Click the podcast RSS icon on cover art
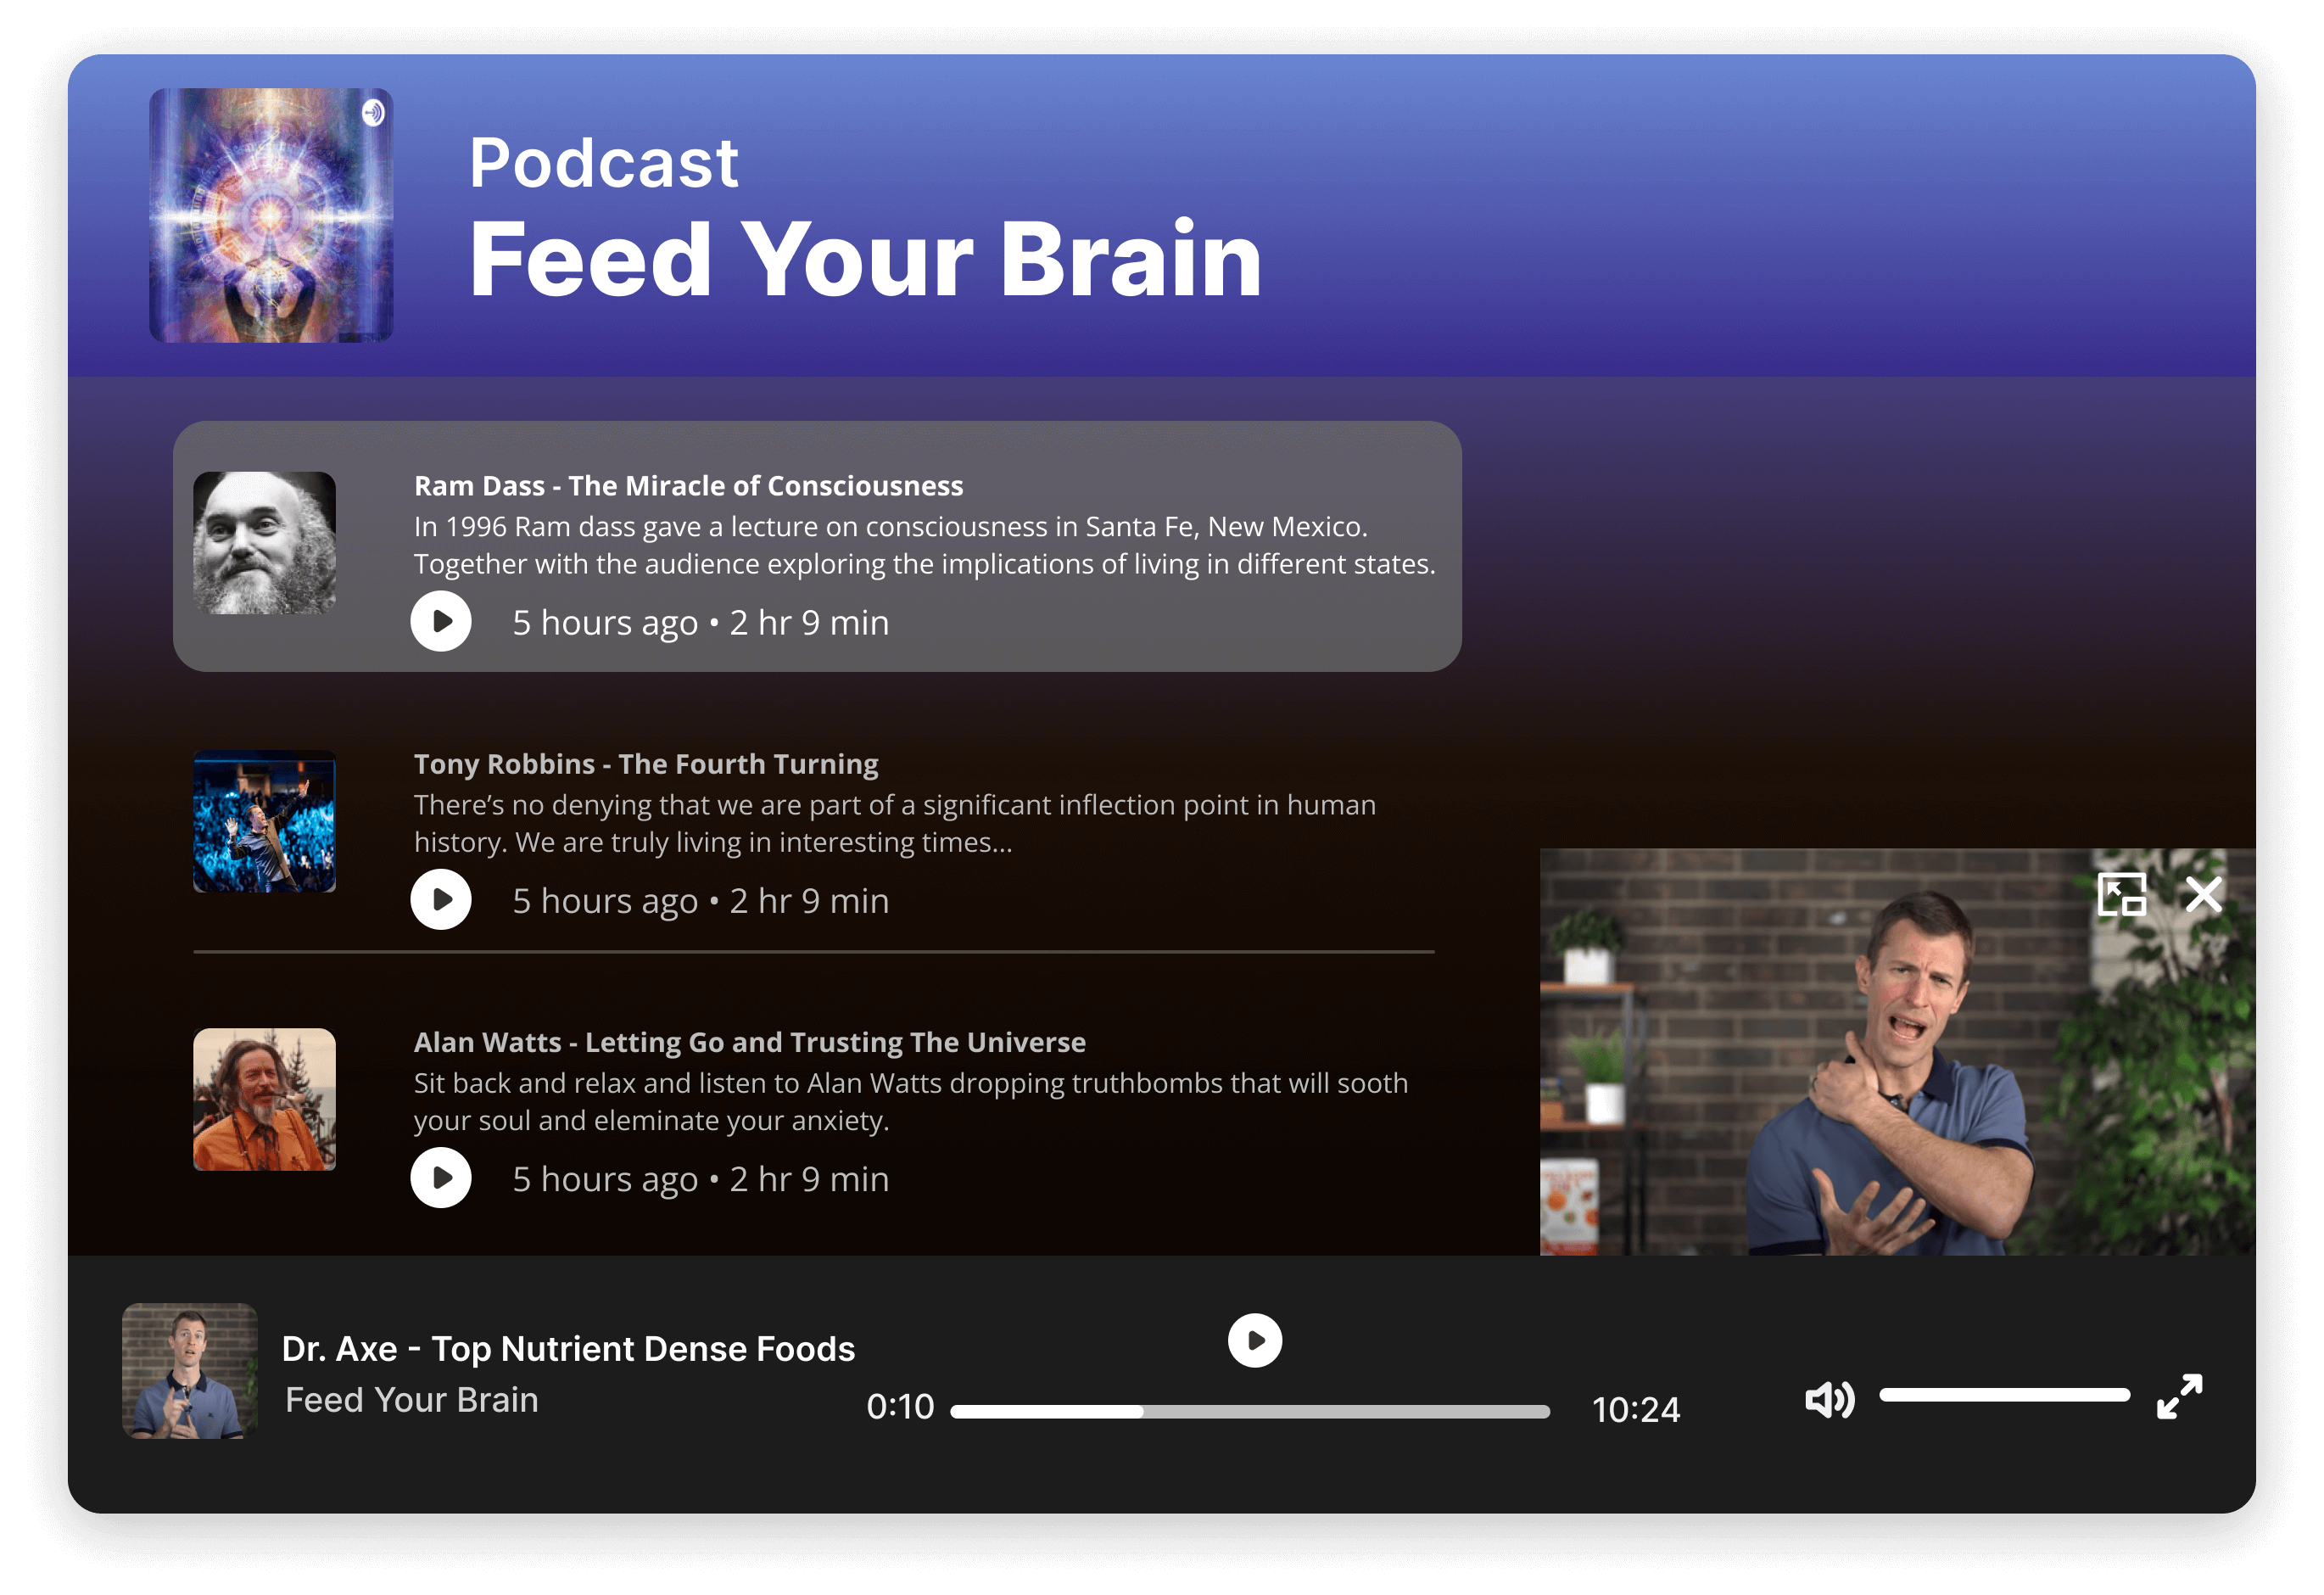Screen dimensions: 2324x1595 375,111
